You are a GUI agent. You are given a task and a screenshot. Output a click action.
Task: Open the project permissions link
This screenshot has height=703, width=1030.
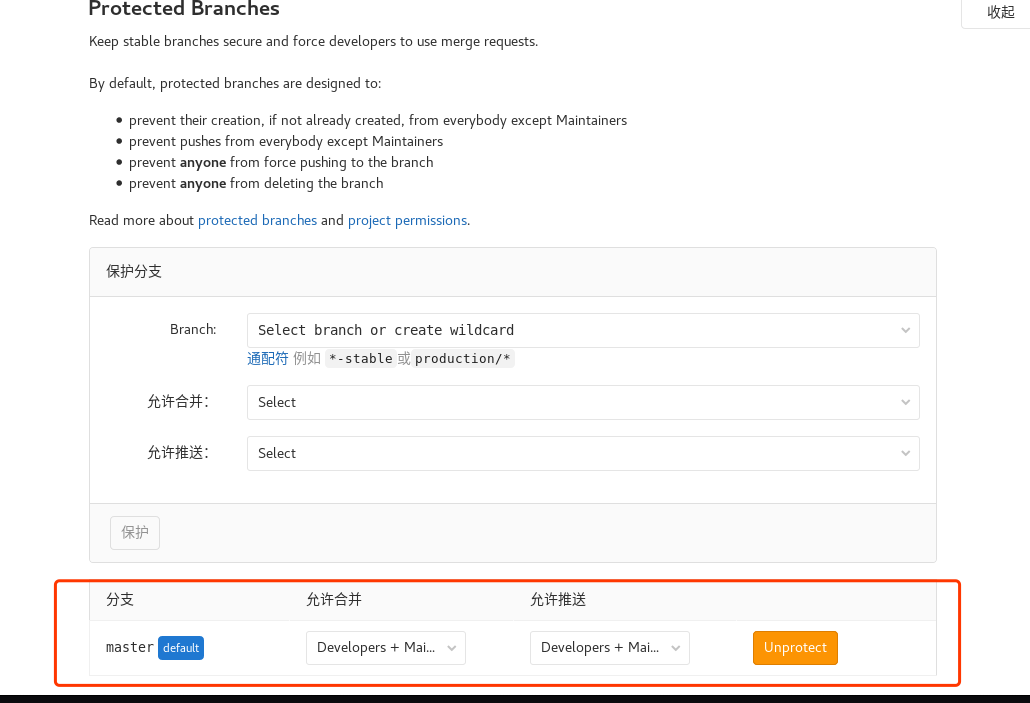pos(407,220)
